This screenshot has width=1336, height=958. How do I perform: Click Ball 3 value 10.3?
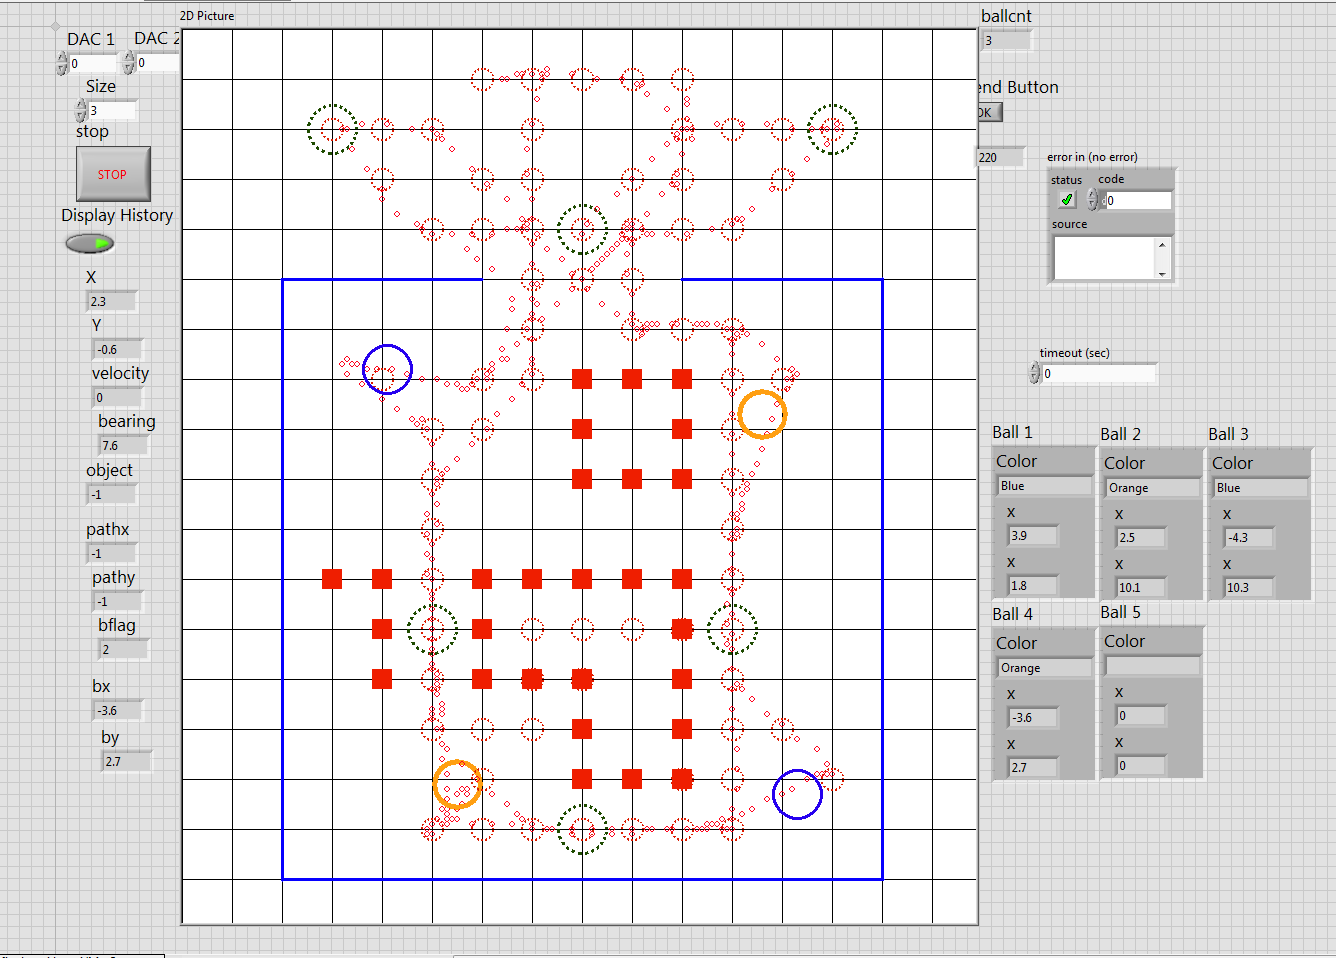1249,587
